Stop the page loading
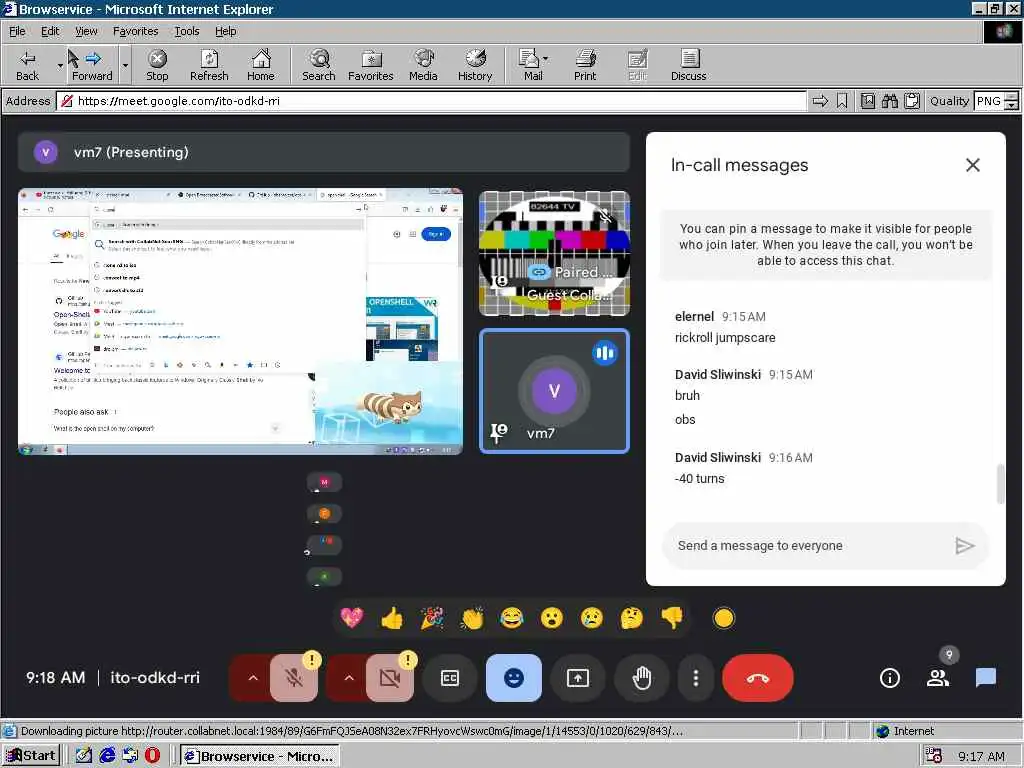Viewport: 1024px width, 768px height. click(x=157, y=65)
